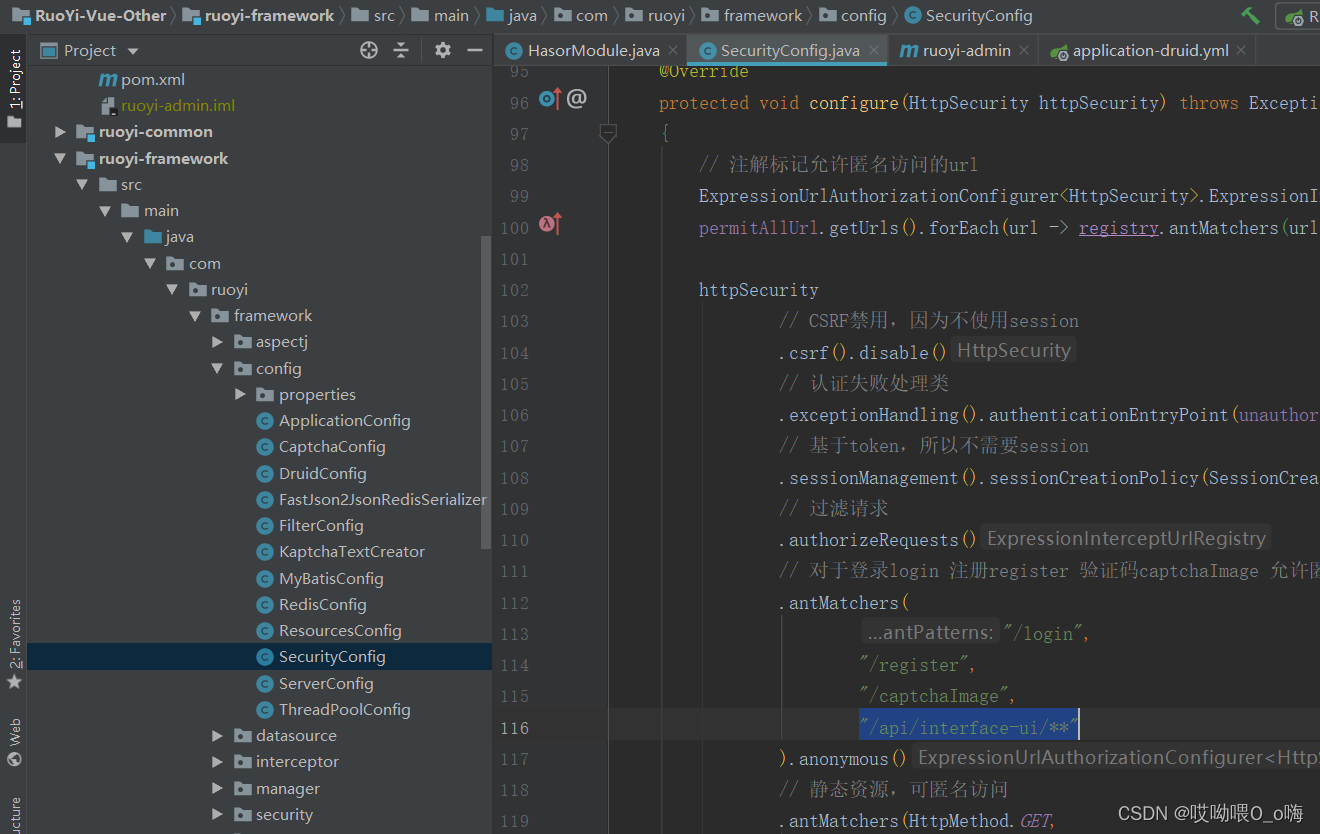Hide the Project tool window with minimize icon
The height and width of the screenshot is (834, 1320).
pos(474,50)
